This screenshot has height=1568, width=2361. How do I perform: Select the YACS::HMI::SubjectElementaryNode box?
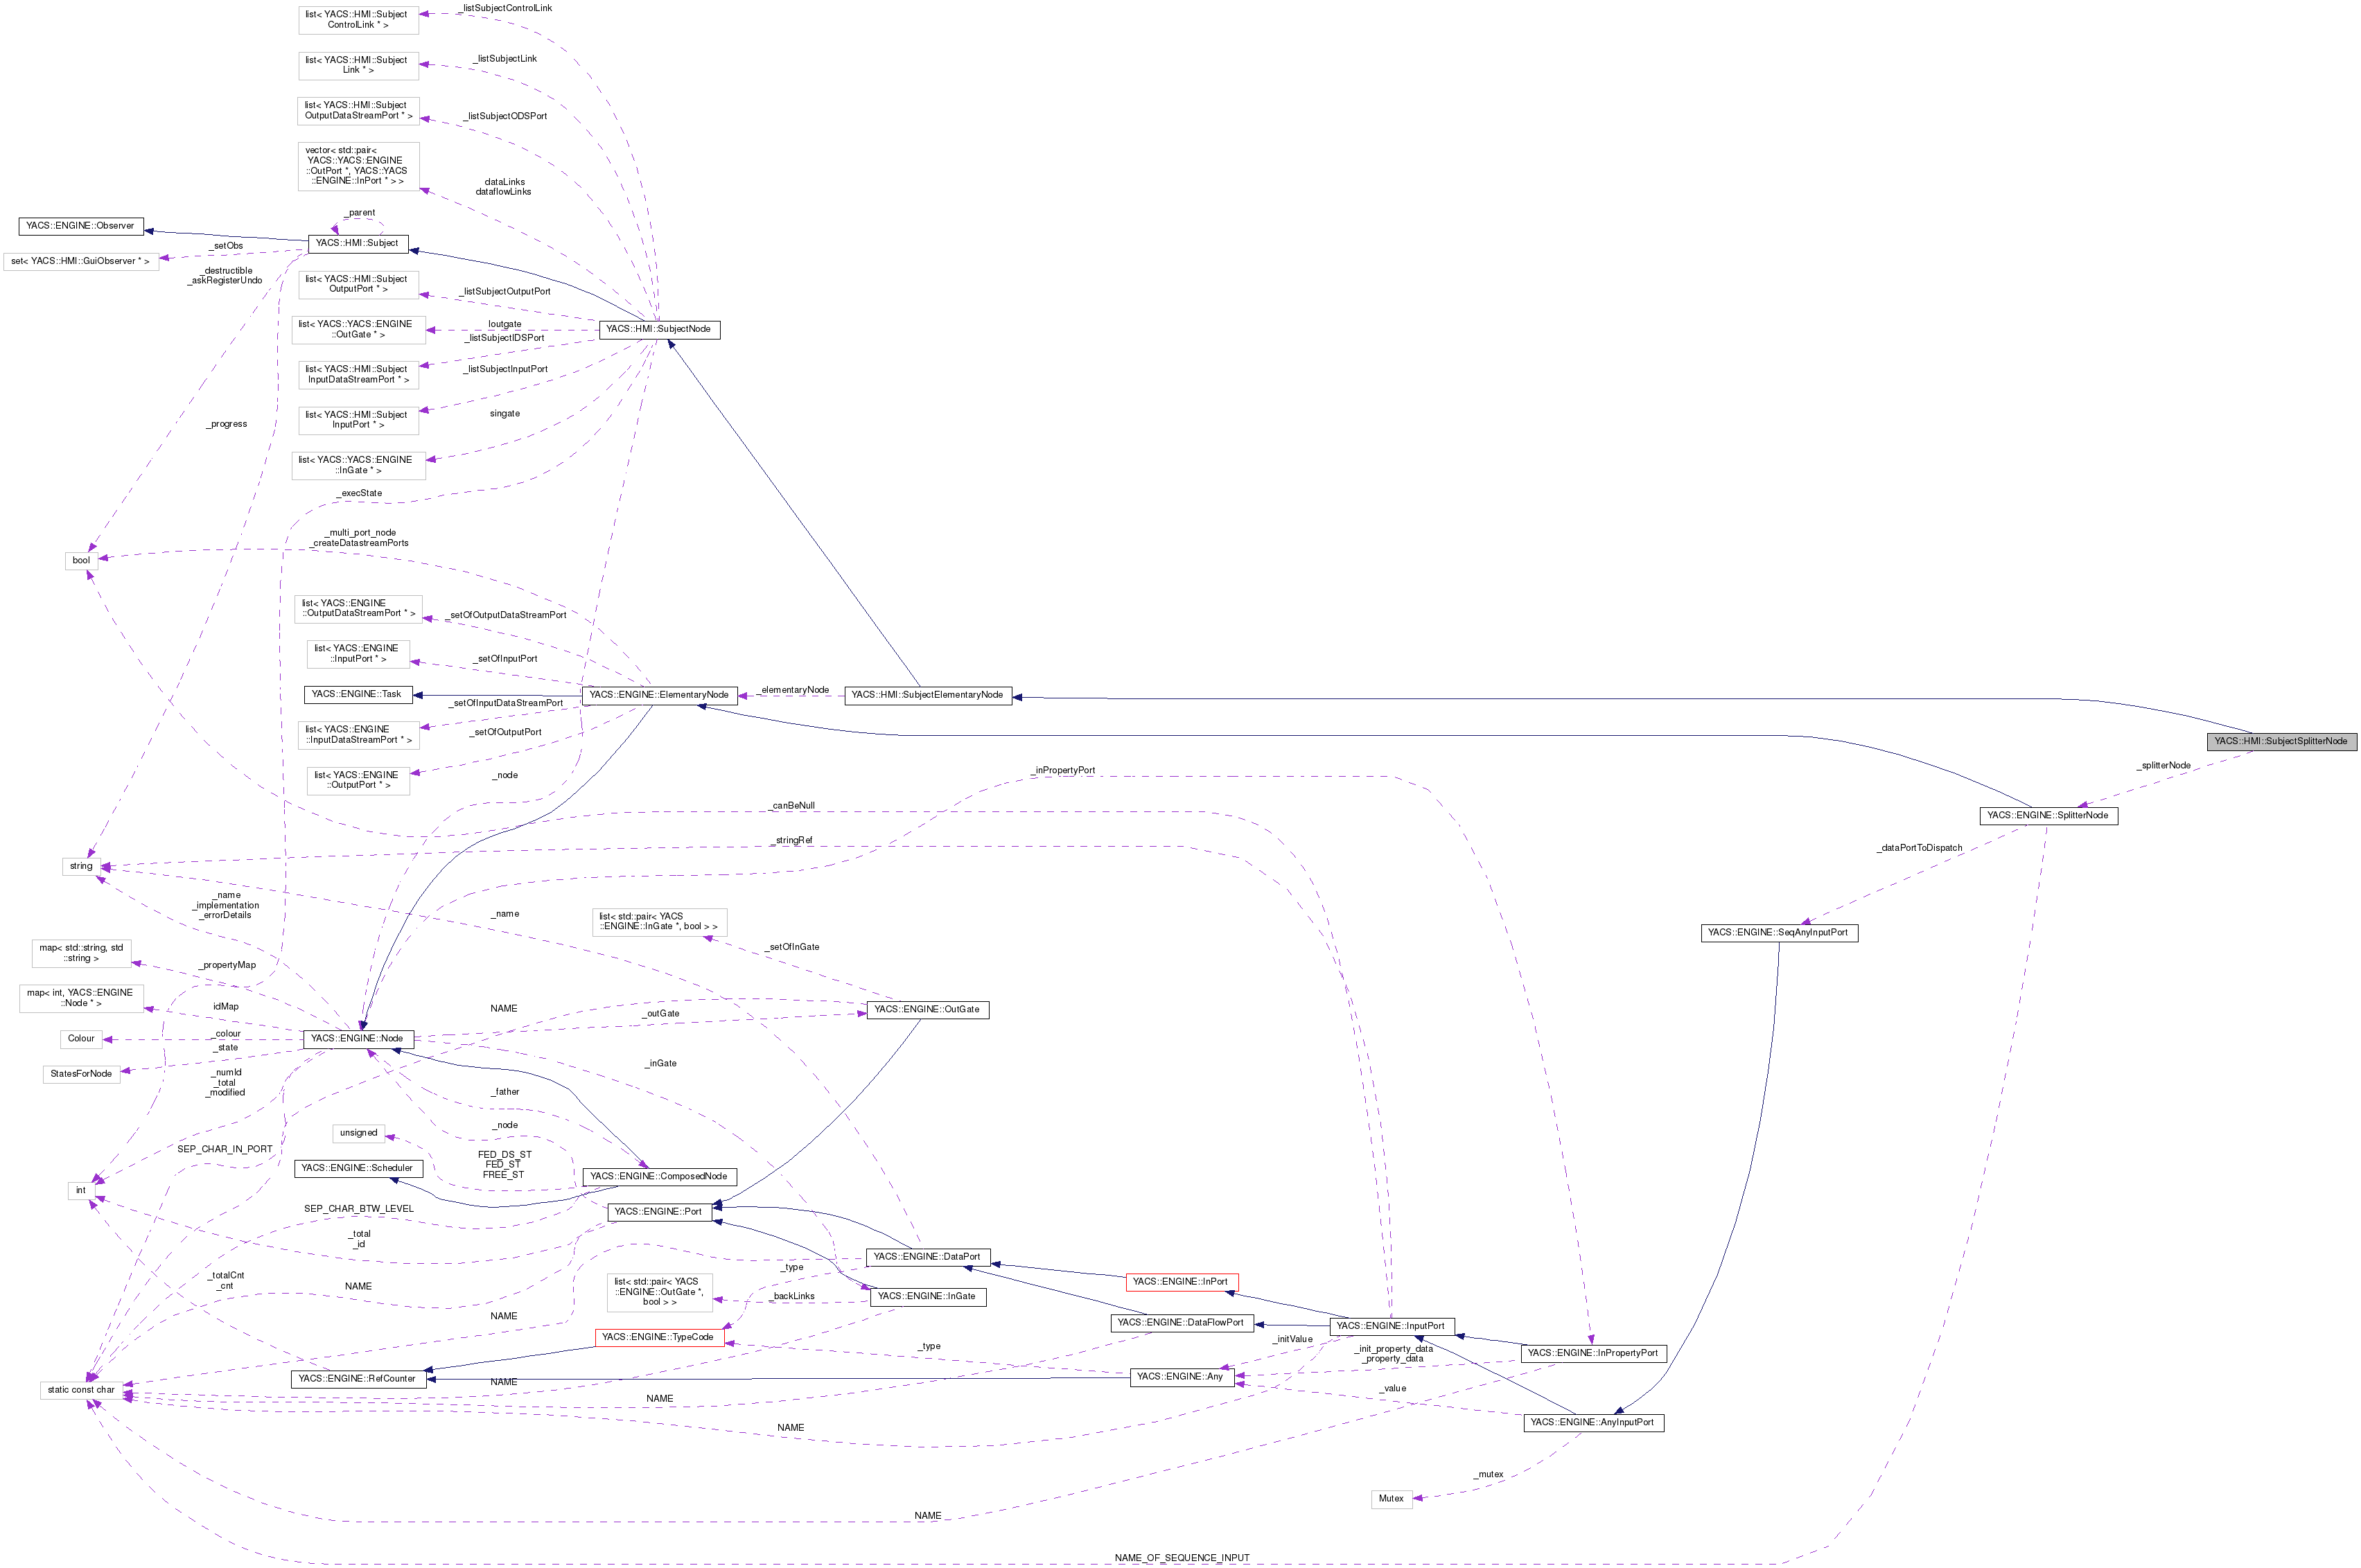click(x=930, y=694)
